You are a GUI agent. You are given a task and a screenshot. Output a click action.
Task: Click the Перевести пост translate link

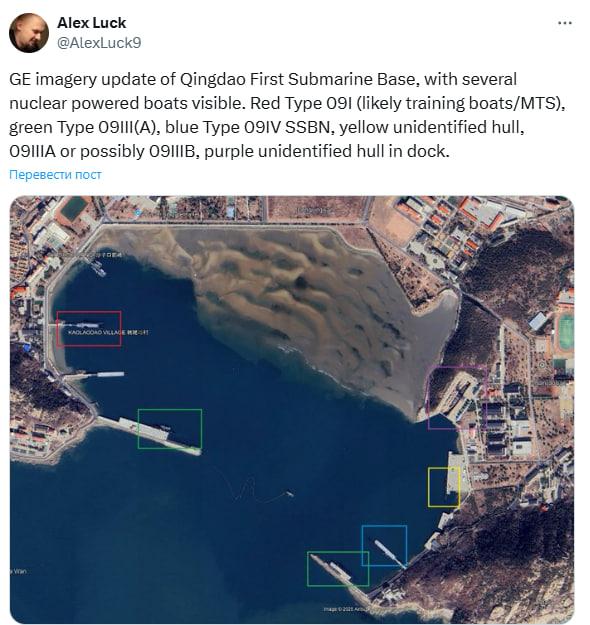[x=55, y=175]
